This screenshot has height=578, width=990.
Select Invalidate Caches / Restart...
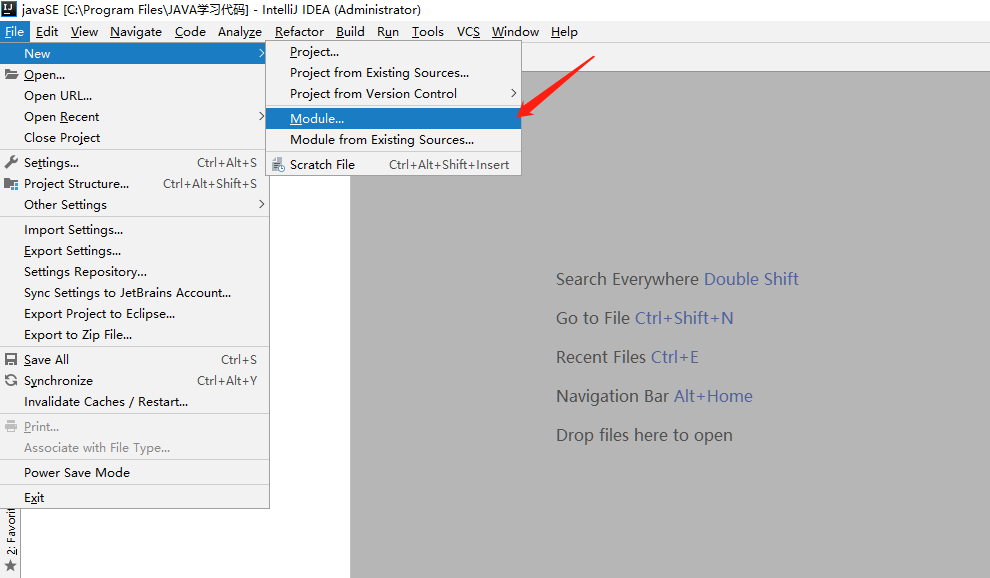134,402
